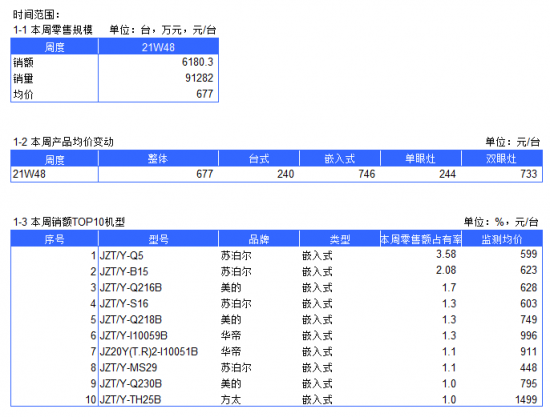This screenshot has height=417, width=550.
Task: Click the 单位：%，元/台 unit label
Action: point(501,222)
